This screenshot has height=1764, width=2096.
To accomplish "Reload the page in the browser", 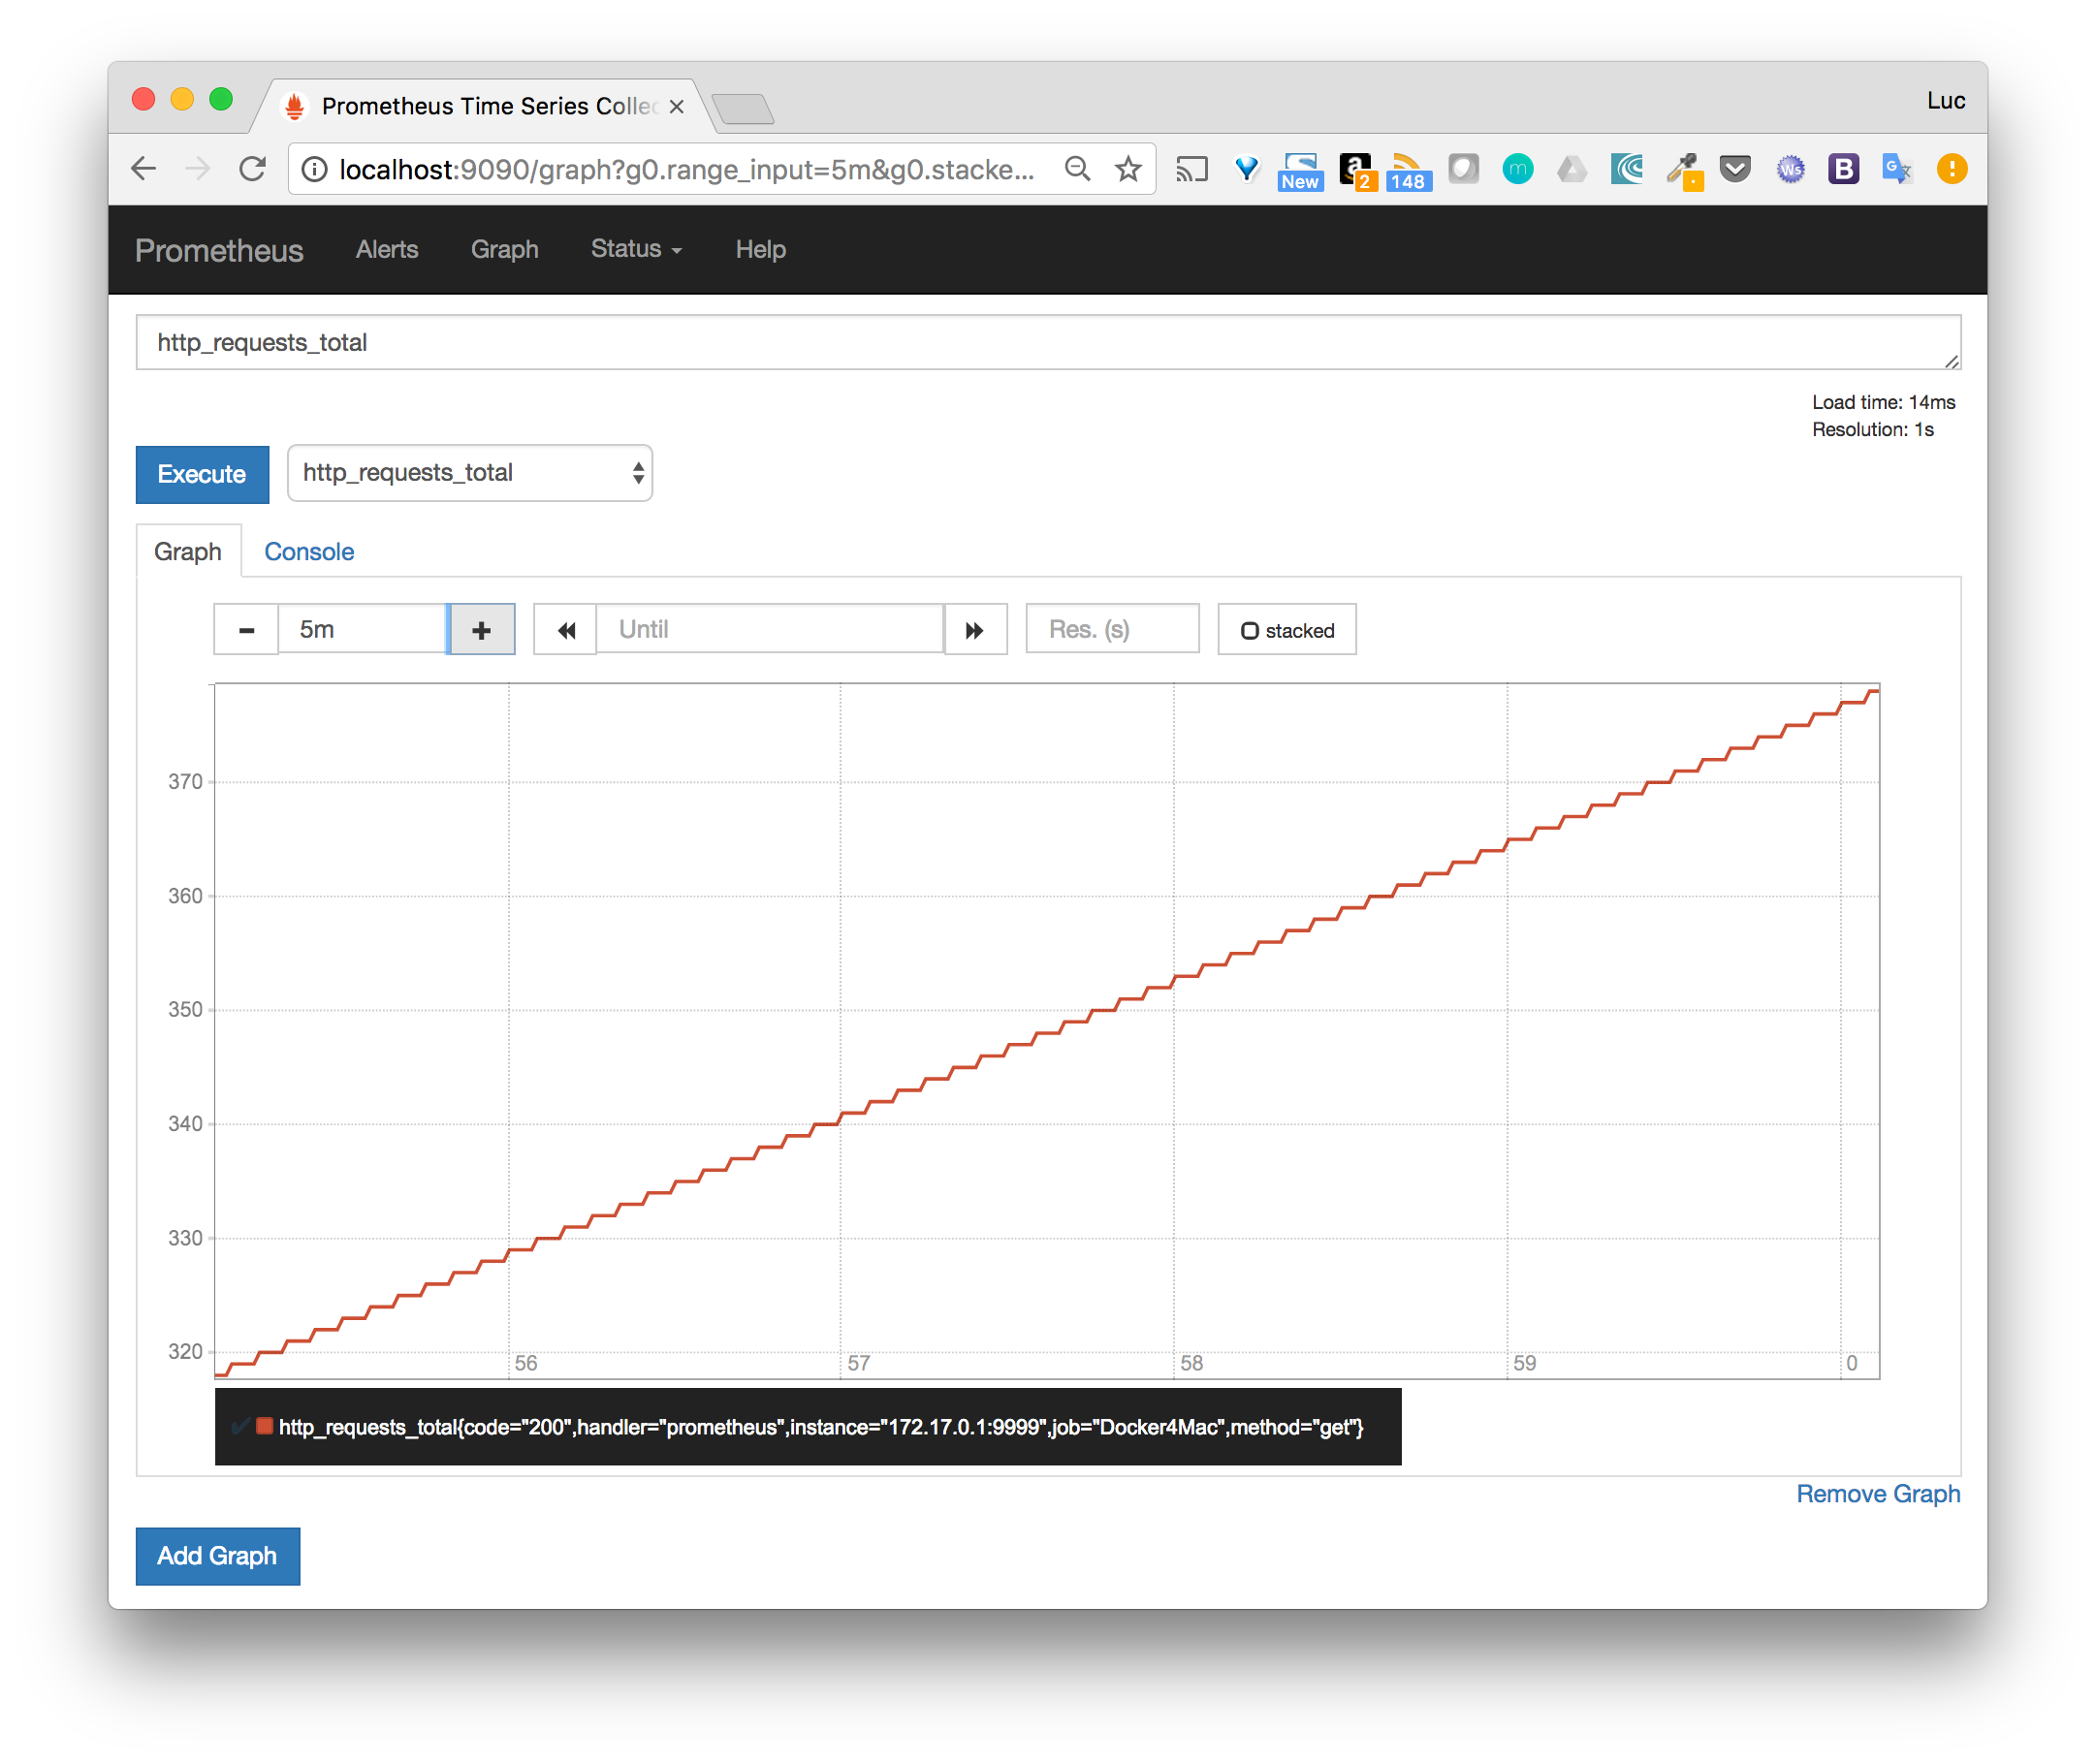I will point(252,169).
